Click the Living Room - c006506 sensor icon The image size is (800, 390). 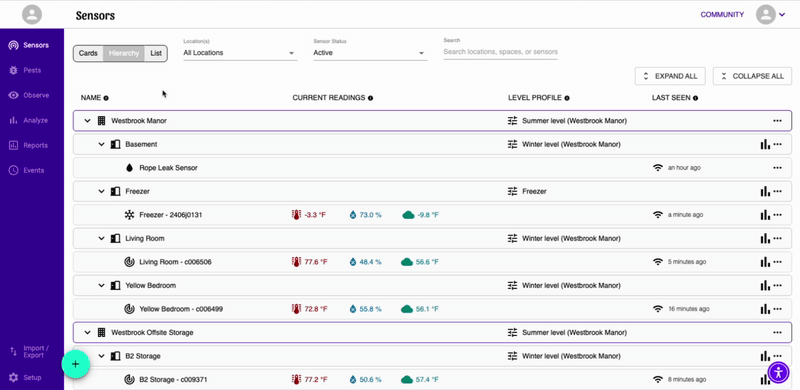[x=130, y=262]
